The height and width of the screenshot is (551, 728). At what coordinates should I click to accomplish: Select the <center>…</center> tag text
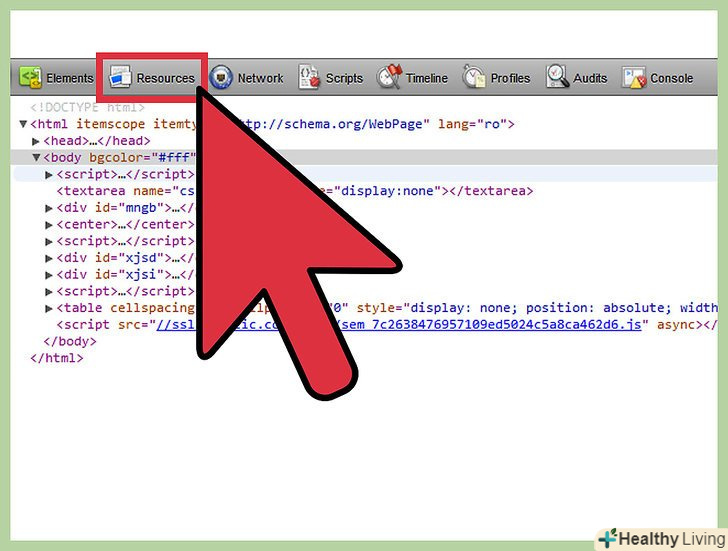pos(125,224)
